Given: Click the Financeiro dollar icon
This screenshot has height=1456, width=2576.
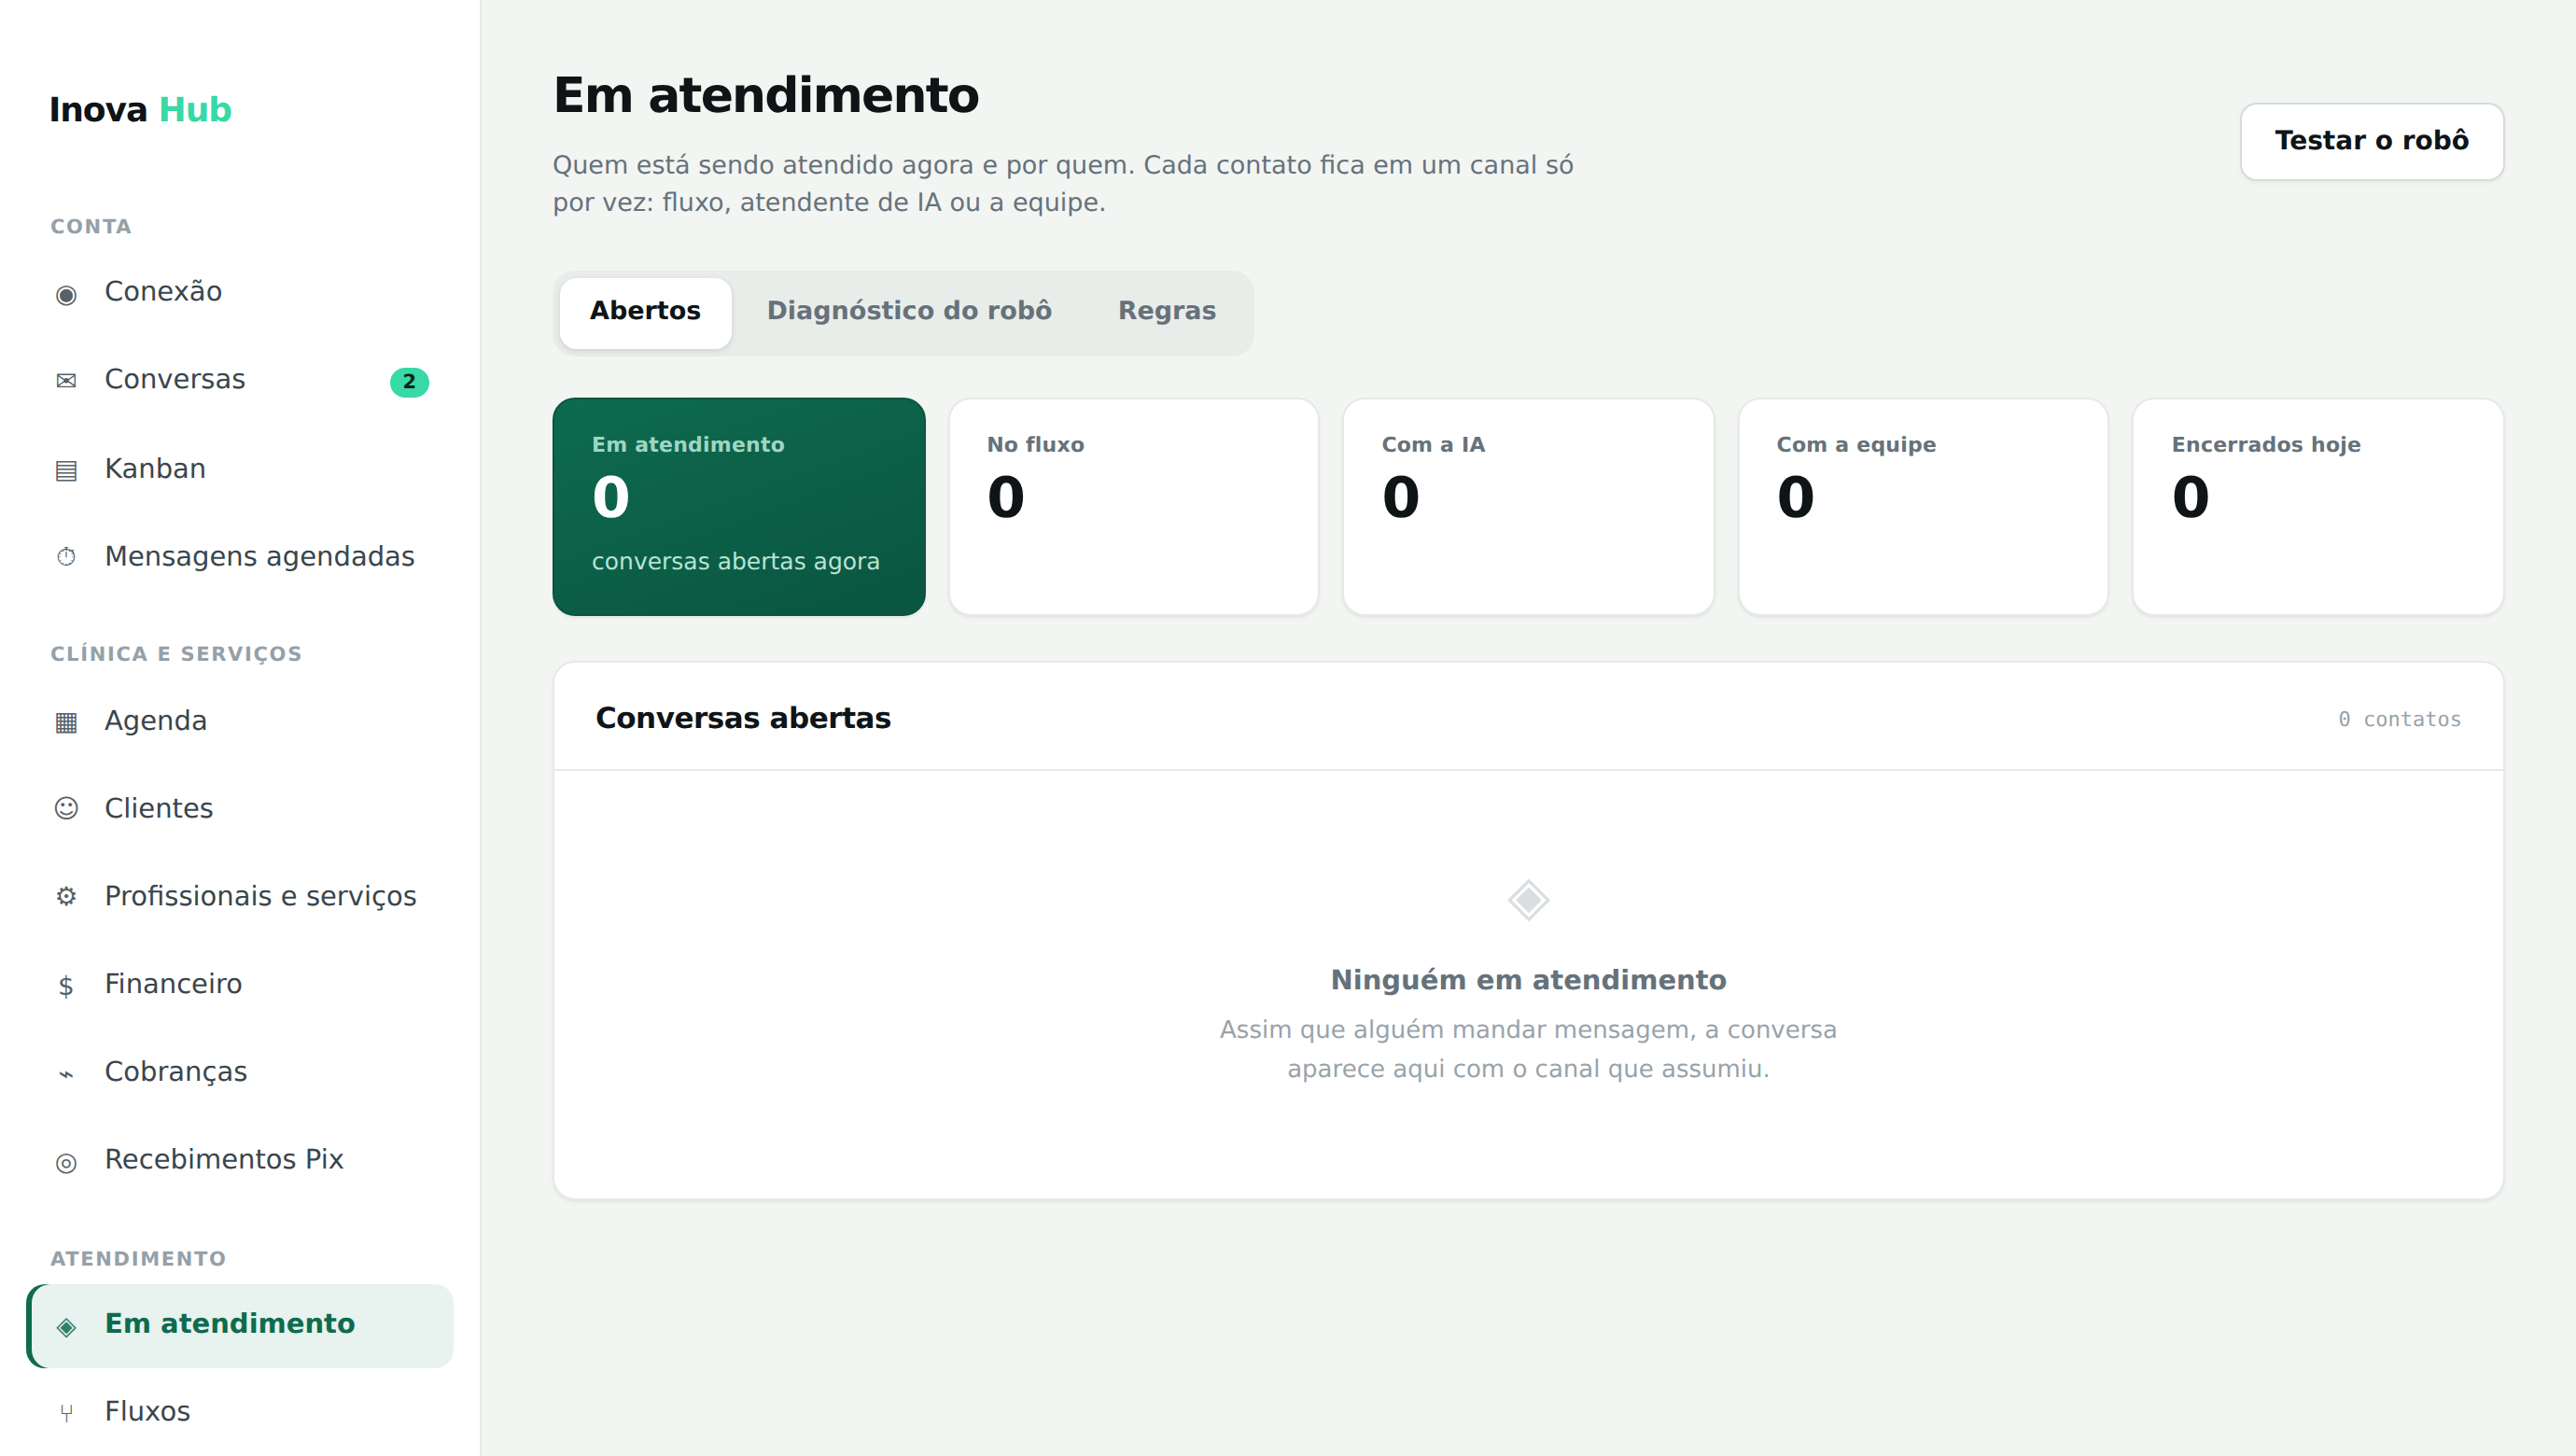Looking at the screenshot, I should pyautogui.click(x=66, y=986).
